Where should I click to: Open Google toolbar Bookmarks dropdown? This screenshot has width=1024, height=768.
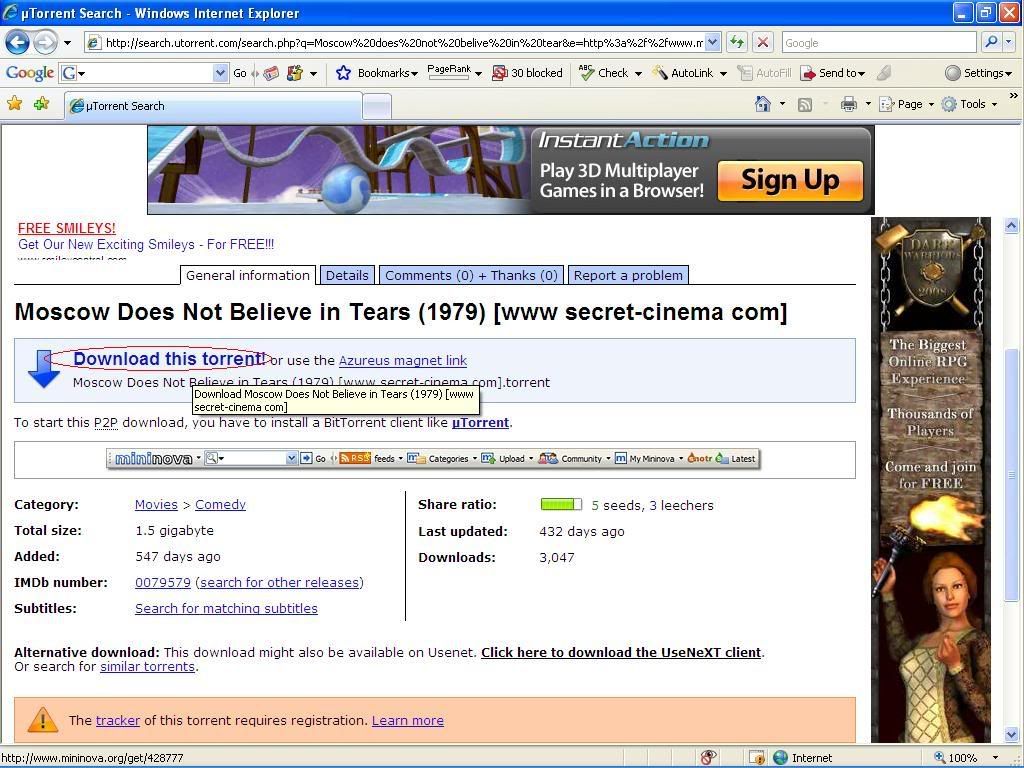377,73
